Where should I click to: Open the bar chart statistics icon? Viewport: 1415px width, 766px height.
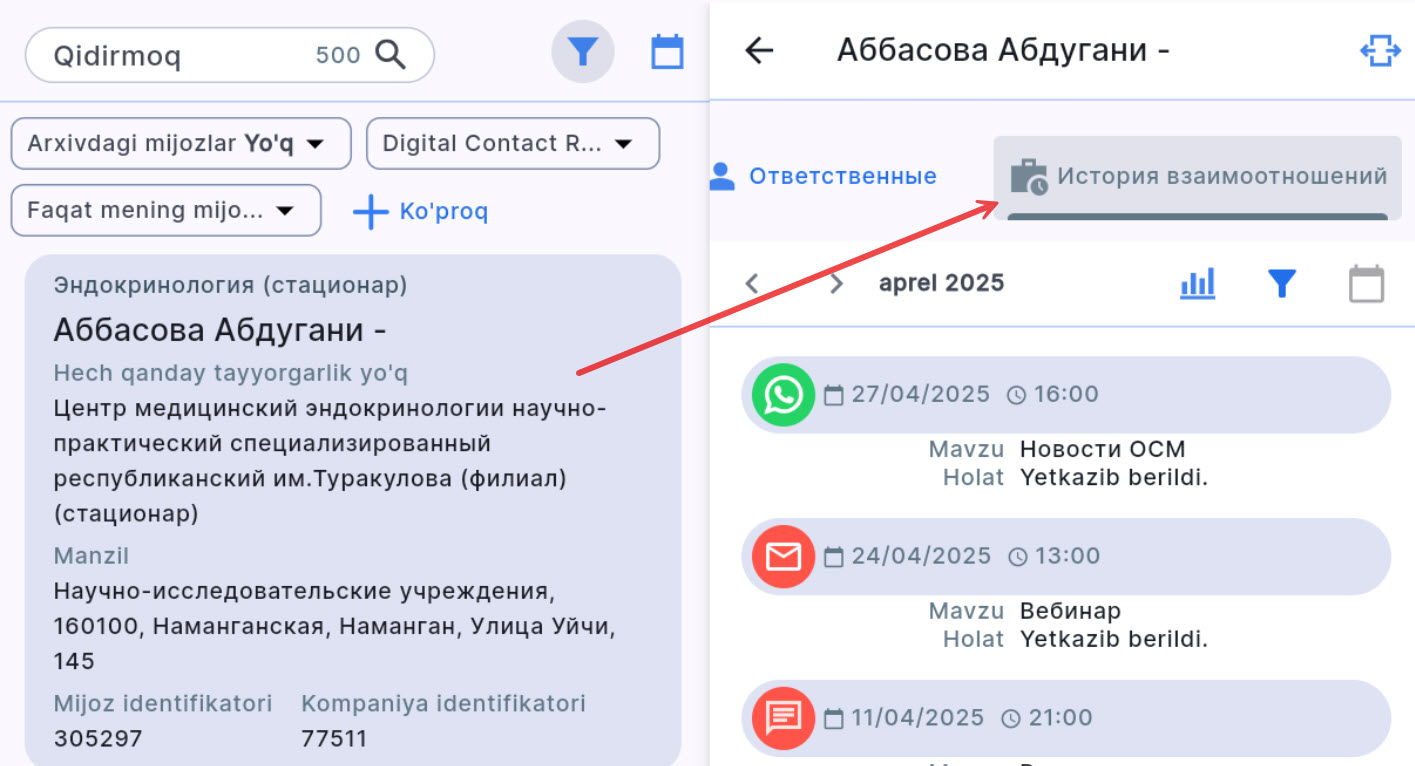[x=1197, y=283]
